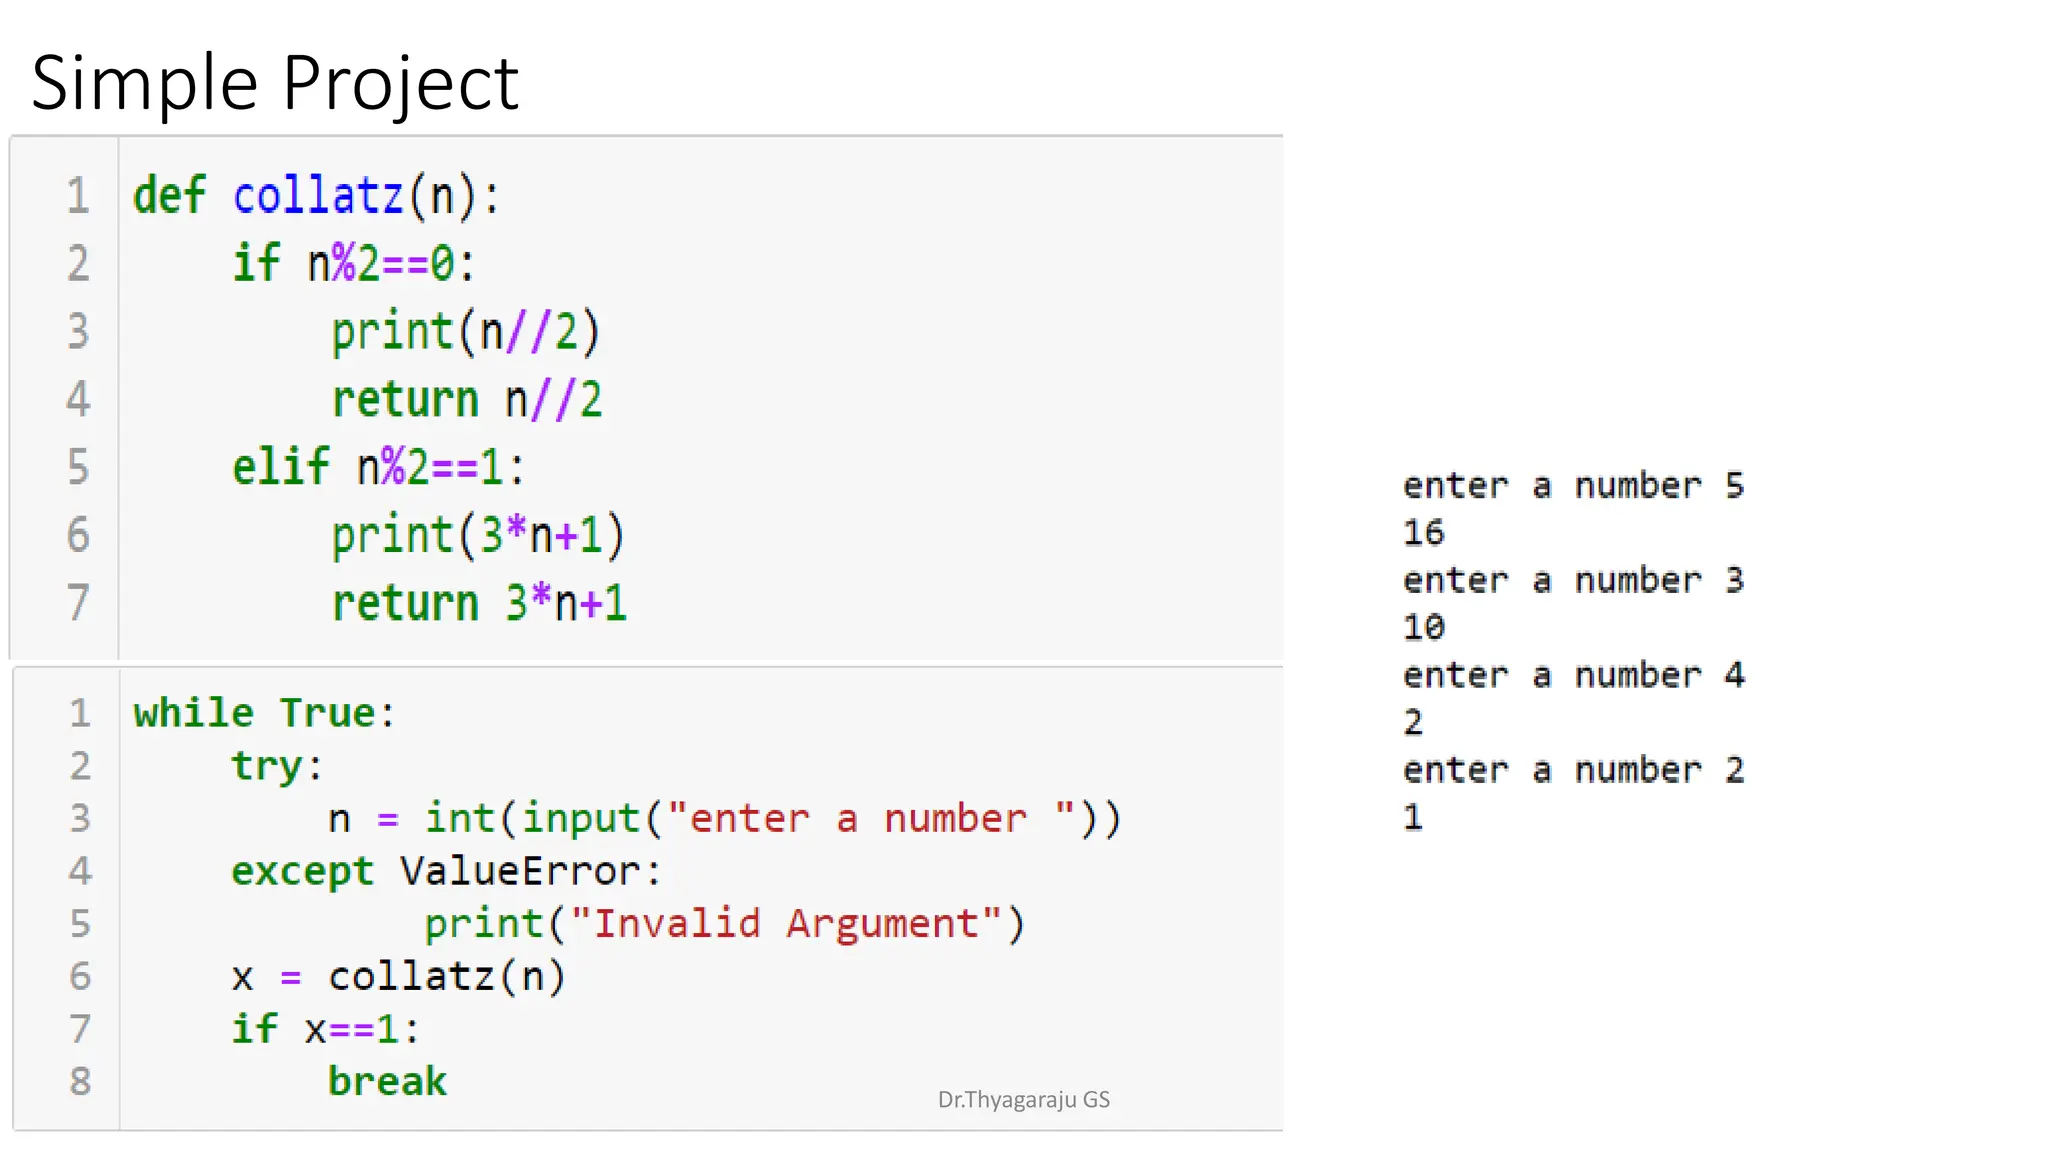The image size is (2048, 1152).
Task: Click the 'Simple Project' slide title
Action: pos(275,84)
